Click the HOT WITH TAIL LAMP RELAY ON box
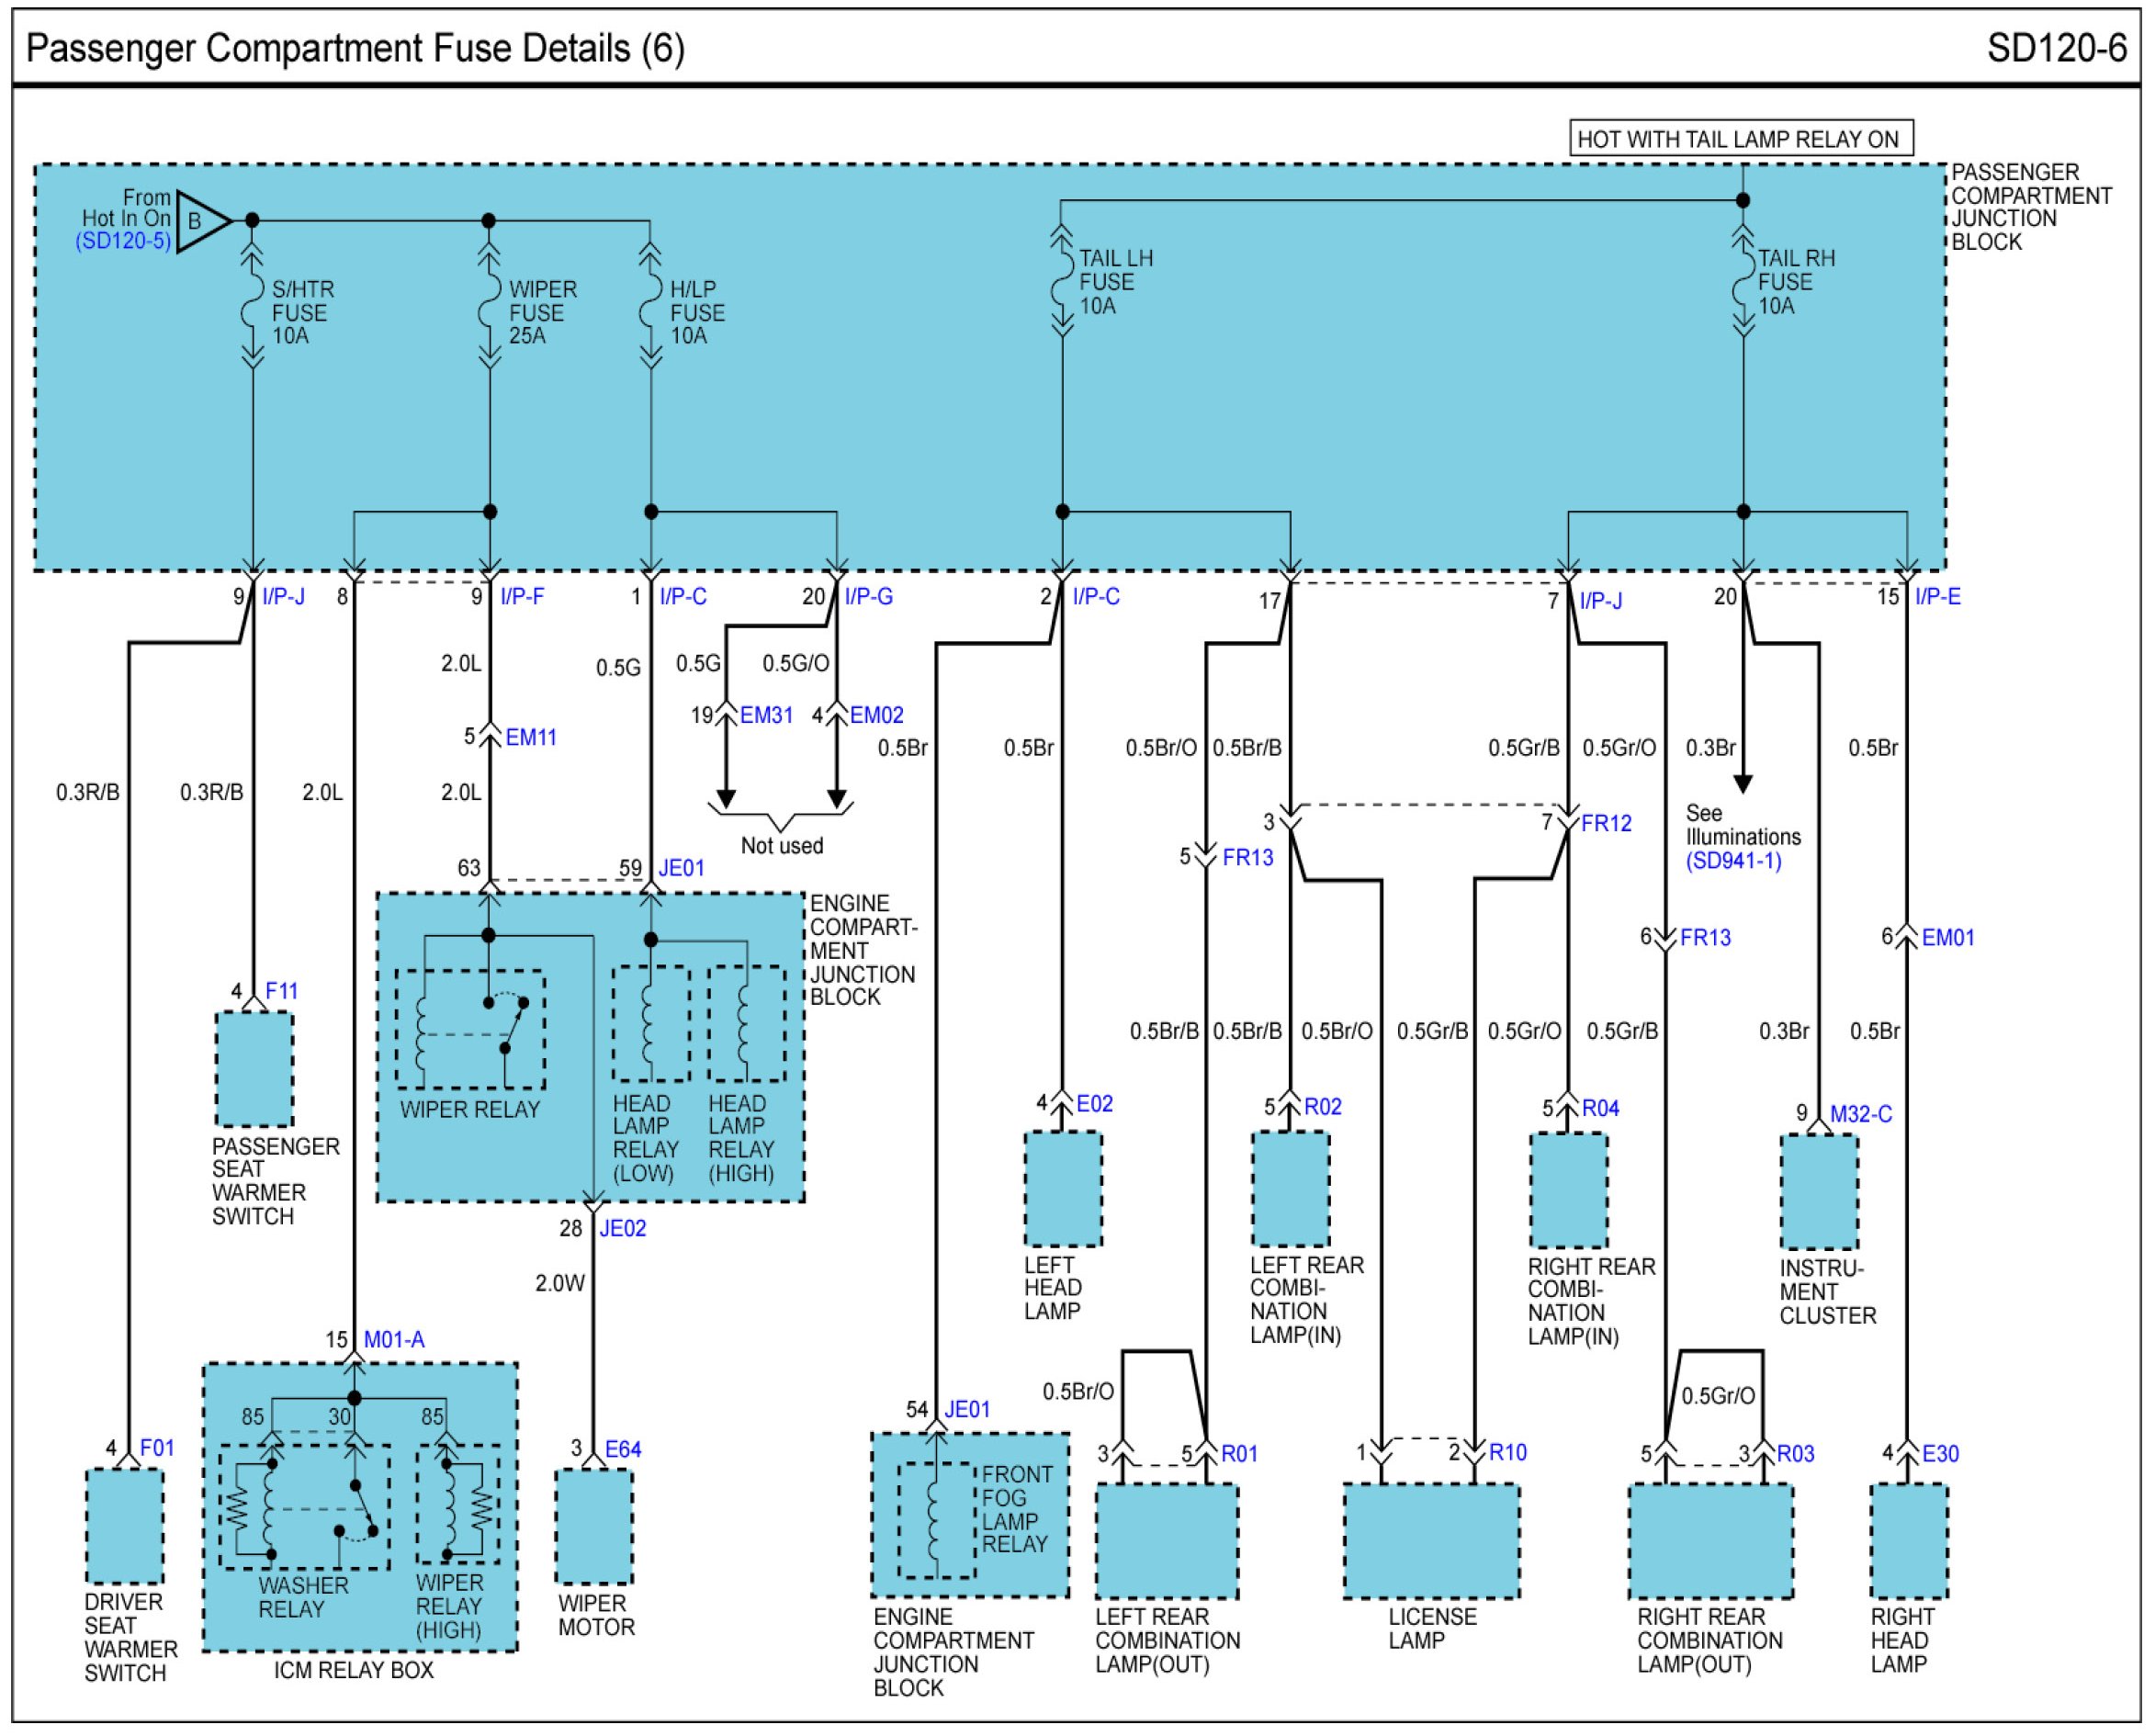The image size is (2155, 1736). [x=1741, y=139]
